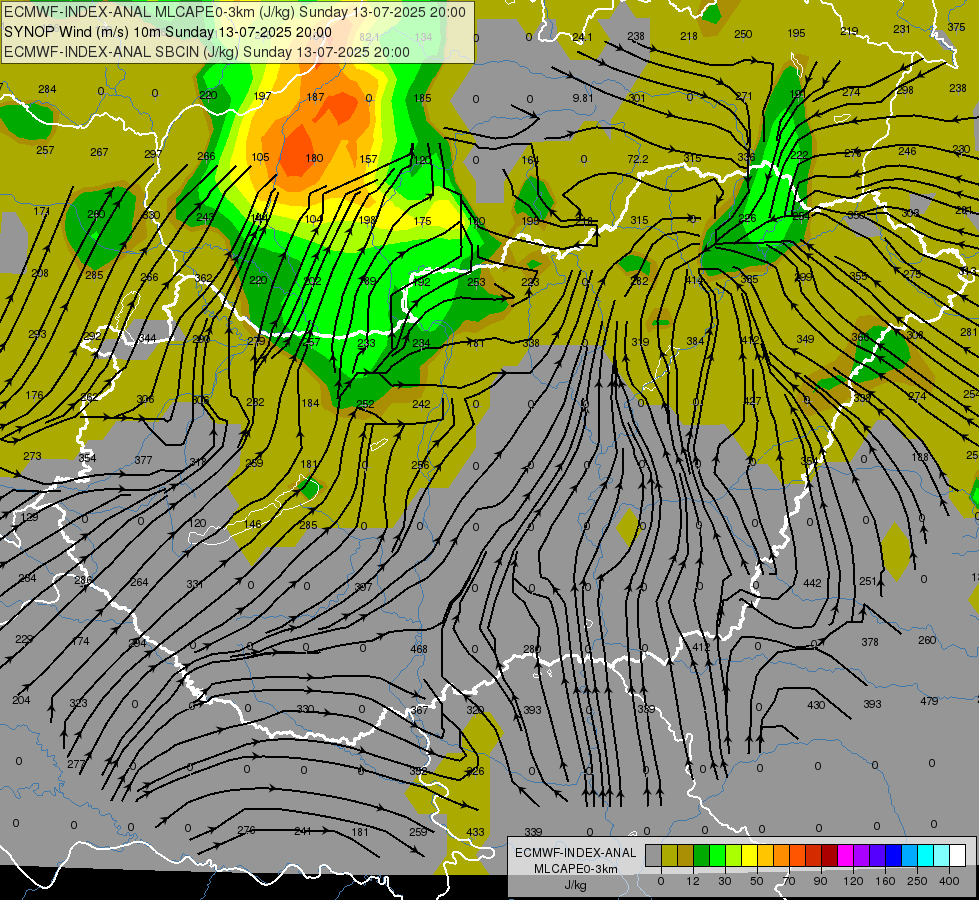Click the legend tick label 400
Image resolution: width=979 pixels, height=900 pixels.
[x=949, y=881]
